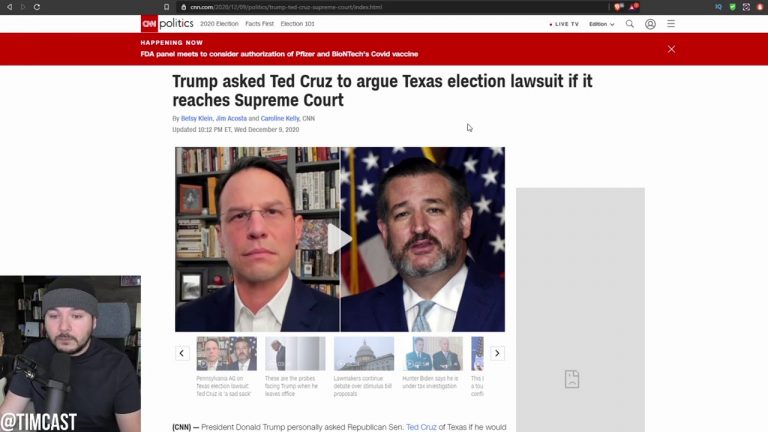Click the CNN logo
The width and height of the screenshot is (768, 432).
coord(149,24)
